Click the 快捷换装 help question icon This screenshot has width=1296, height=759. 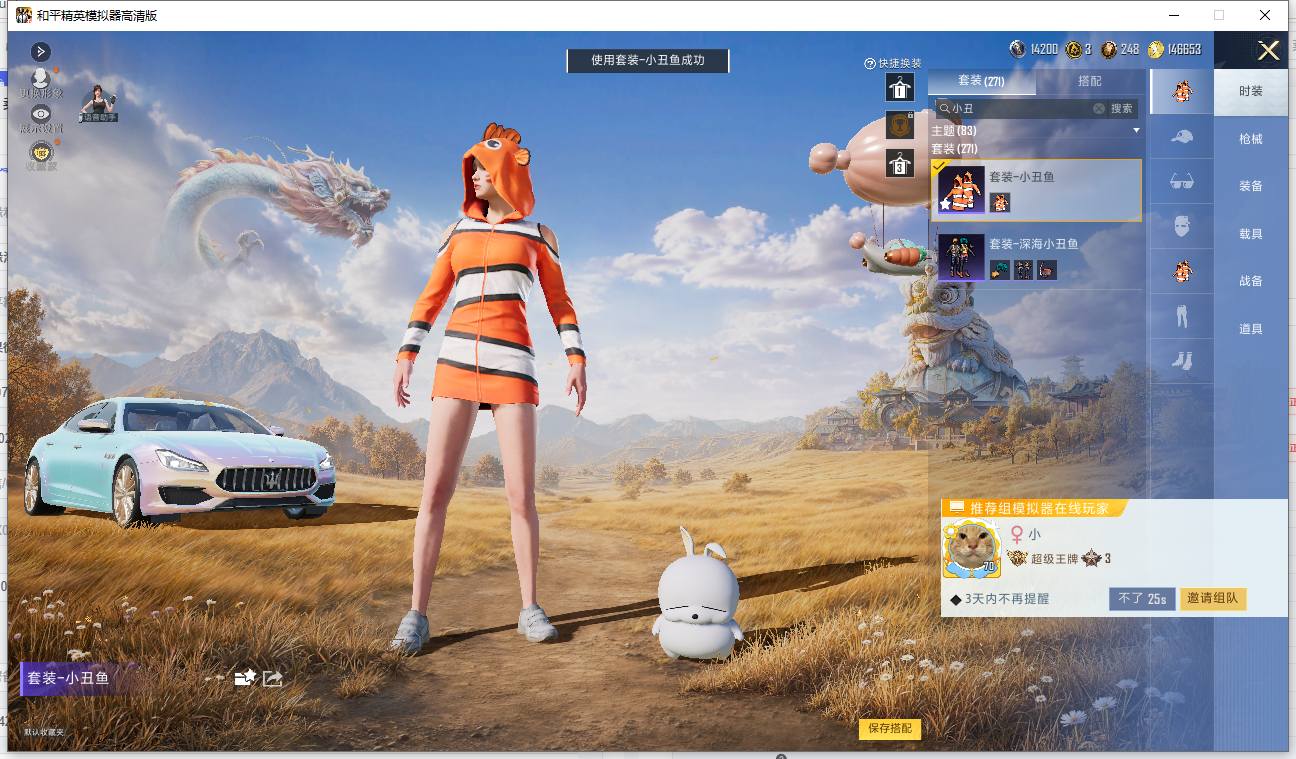(x=870, y=63)
